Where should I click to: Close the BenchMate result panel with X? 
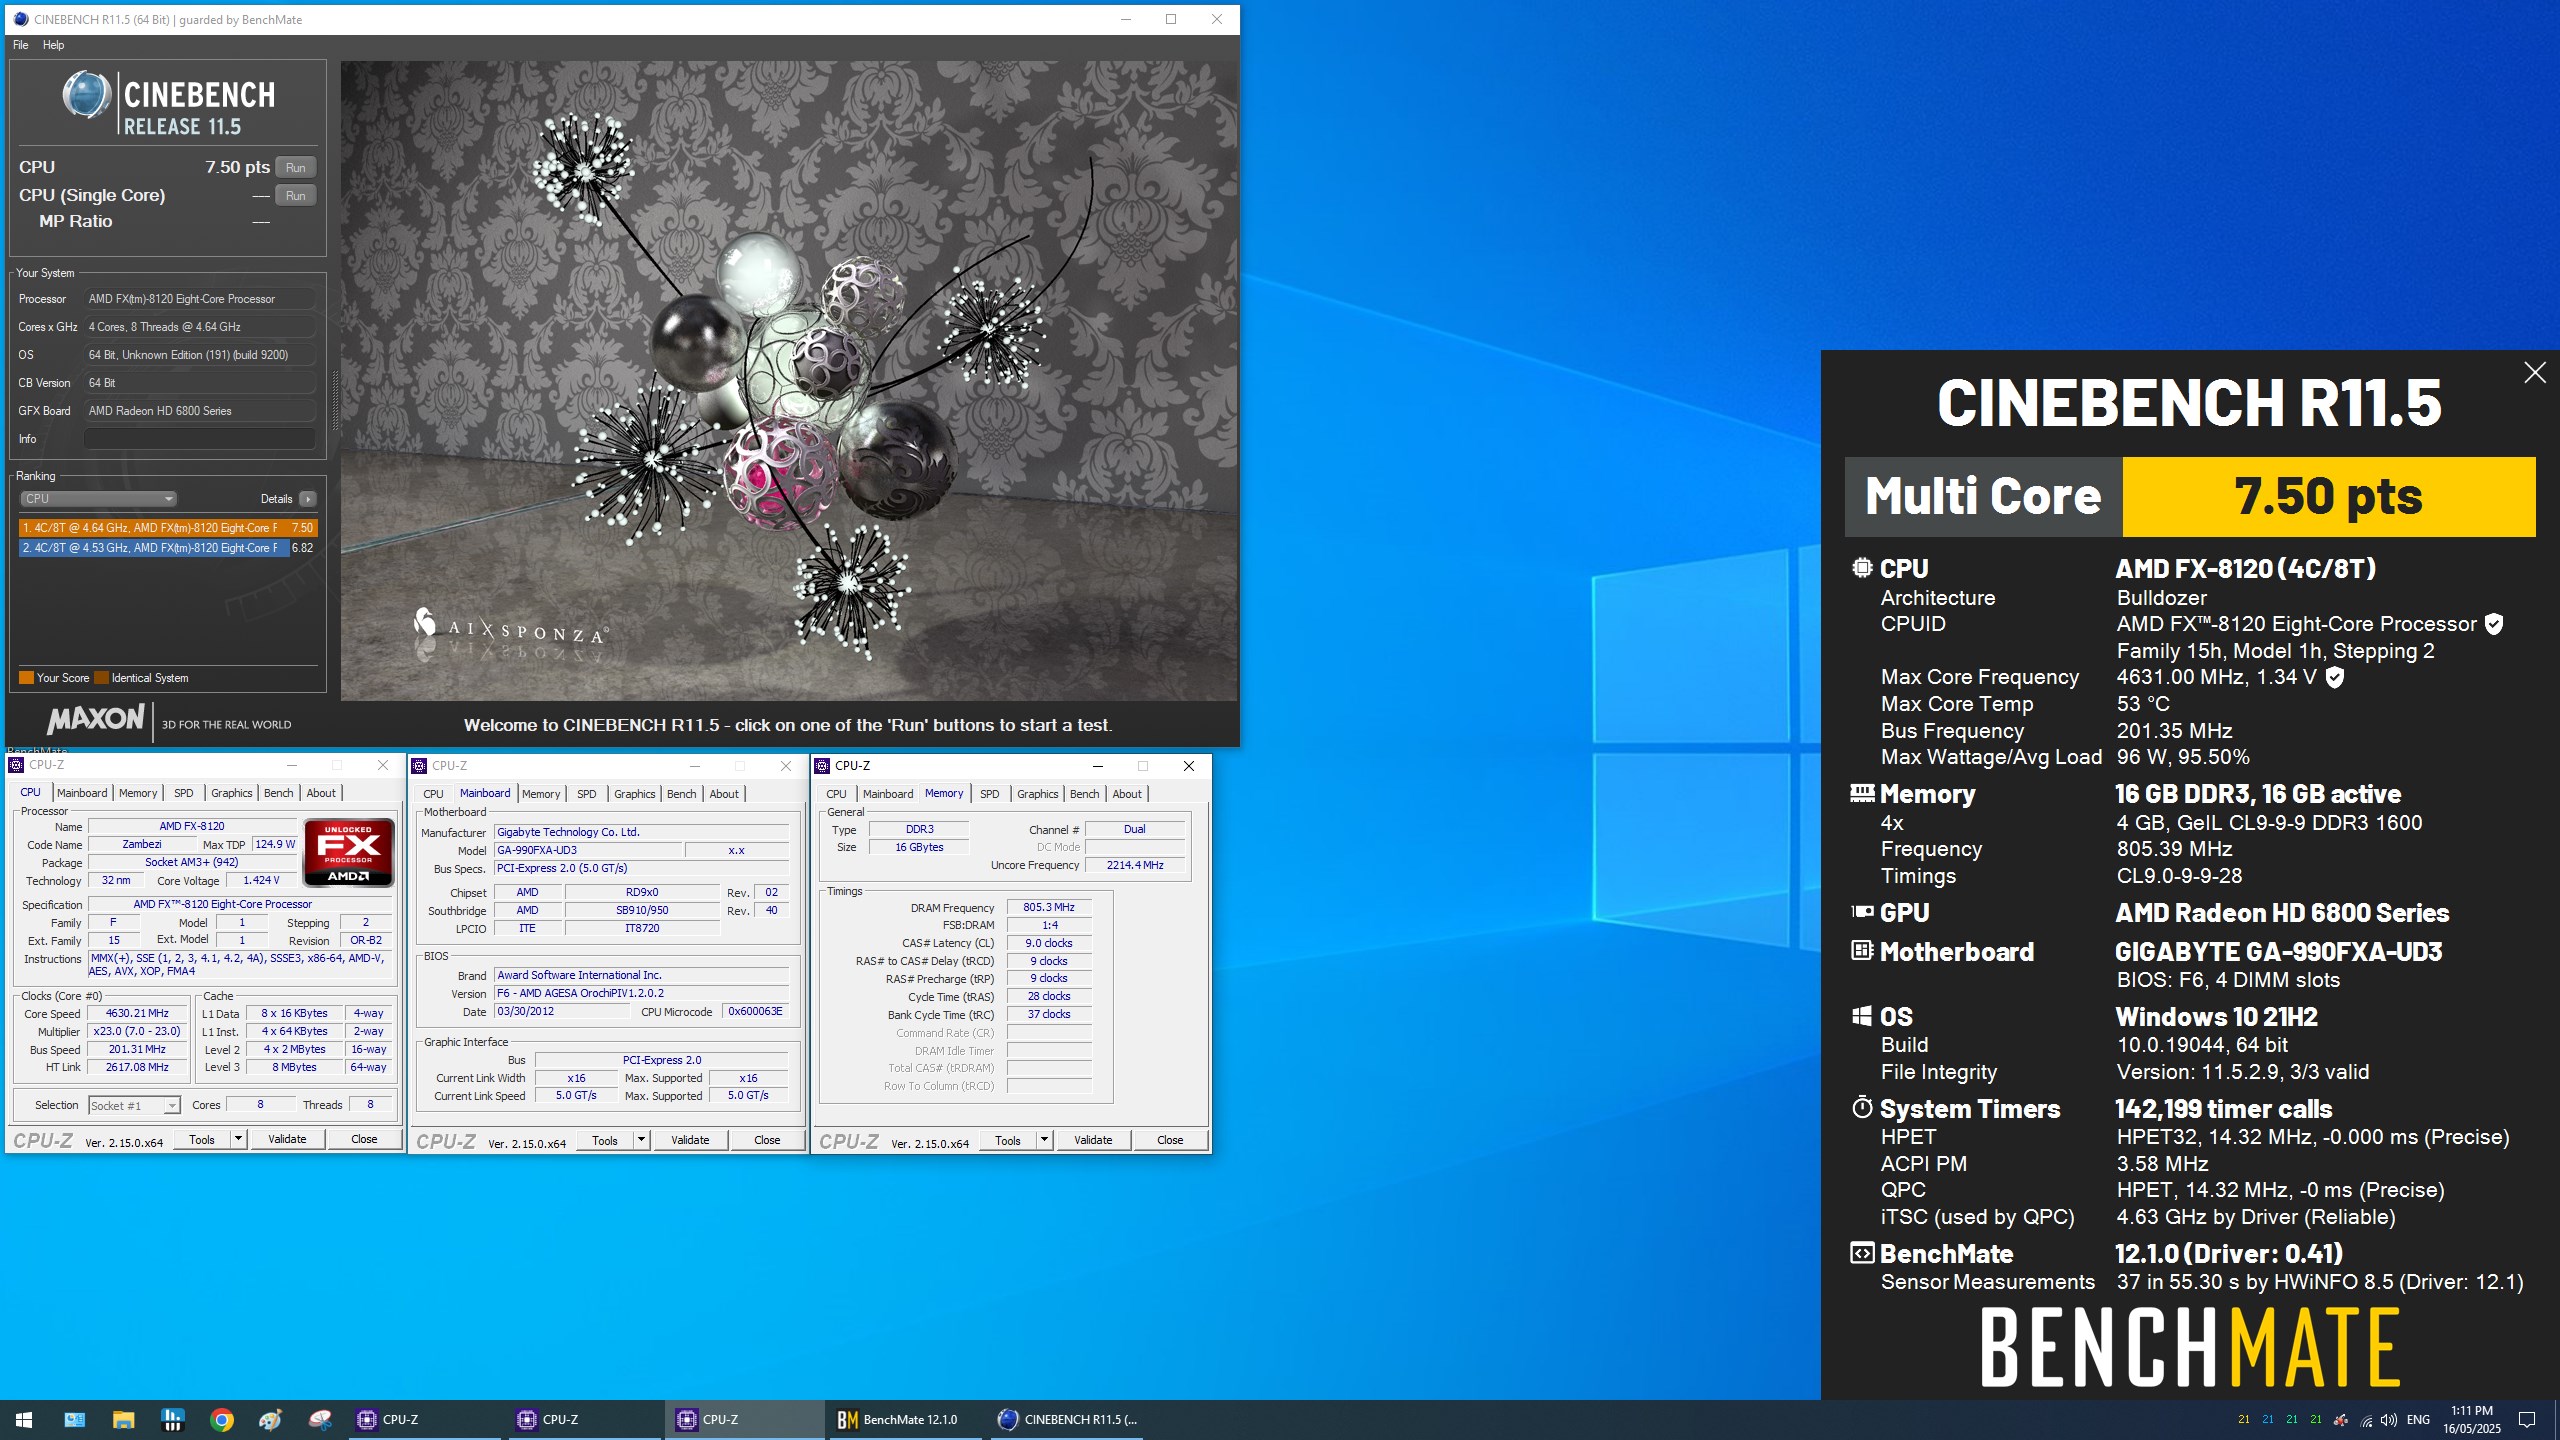point(2534,373)
